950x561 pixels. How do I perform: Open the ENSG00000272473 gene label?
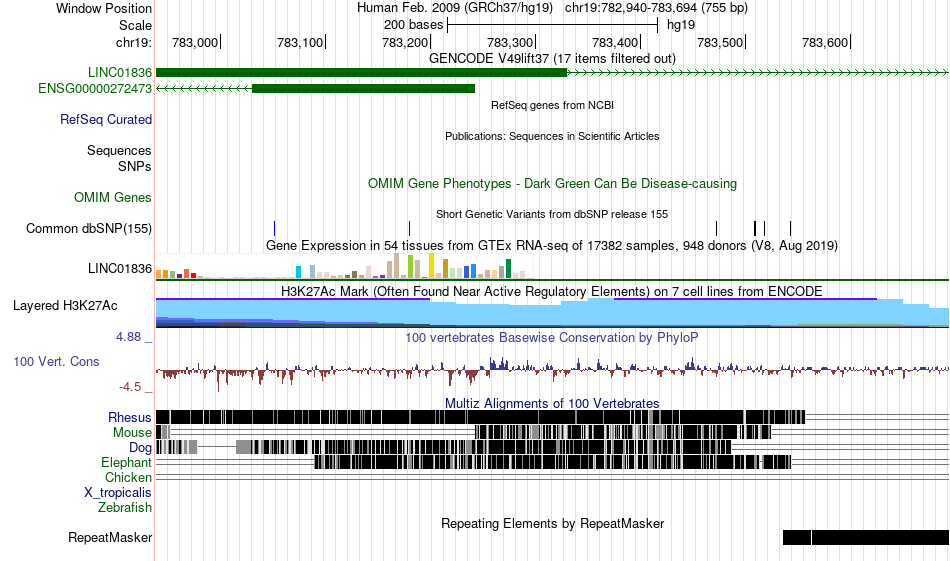pos(95,88)
